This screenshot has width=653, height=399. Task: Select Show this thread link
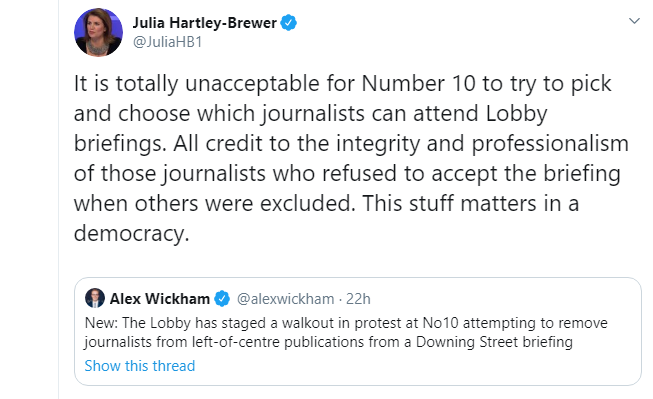[140, 366]
